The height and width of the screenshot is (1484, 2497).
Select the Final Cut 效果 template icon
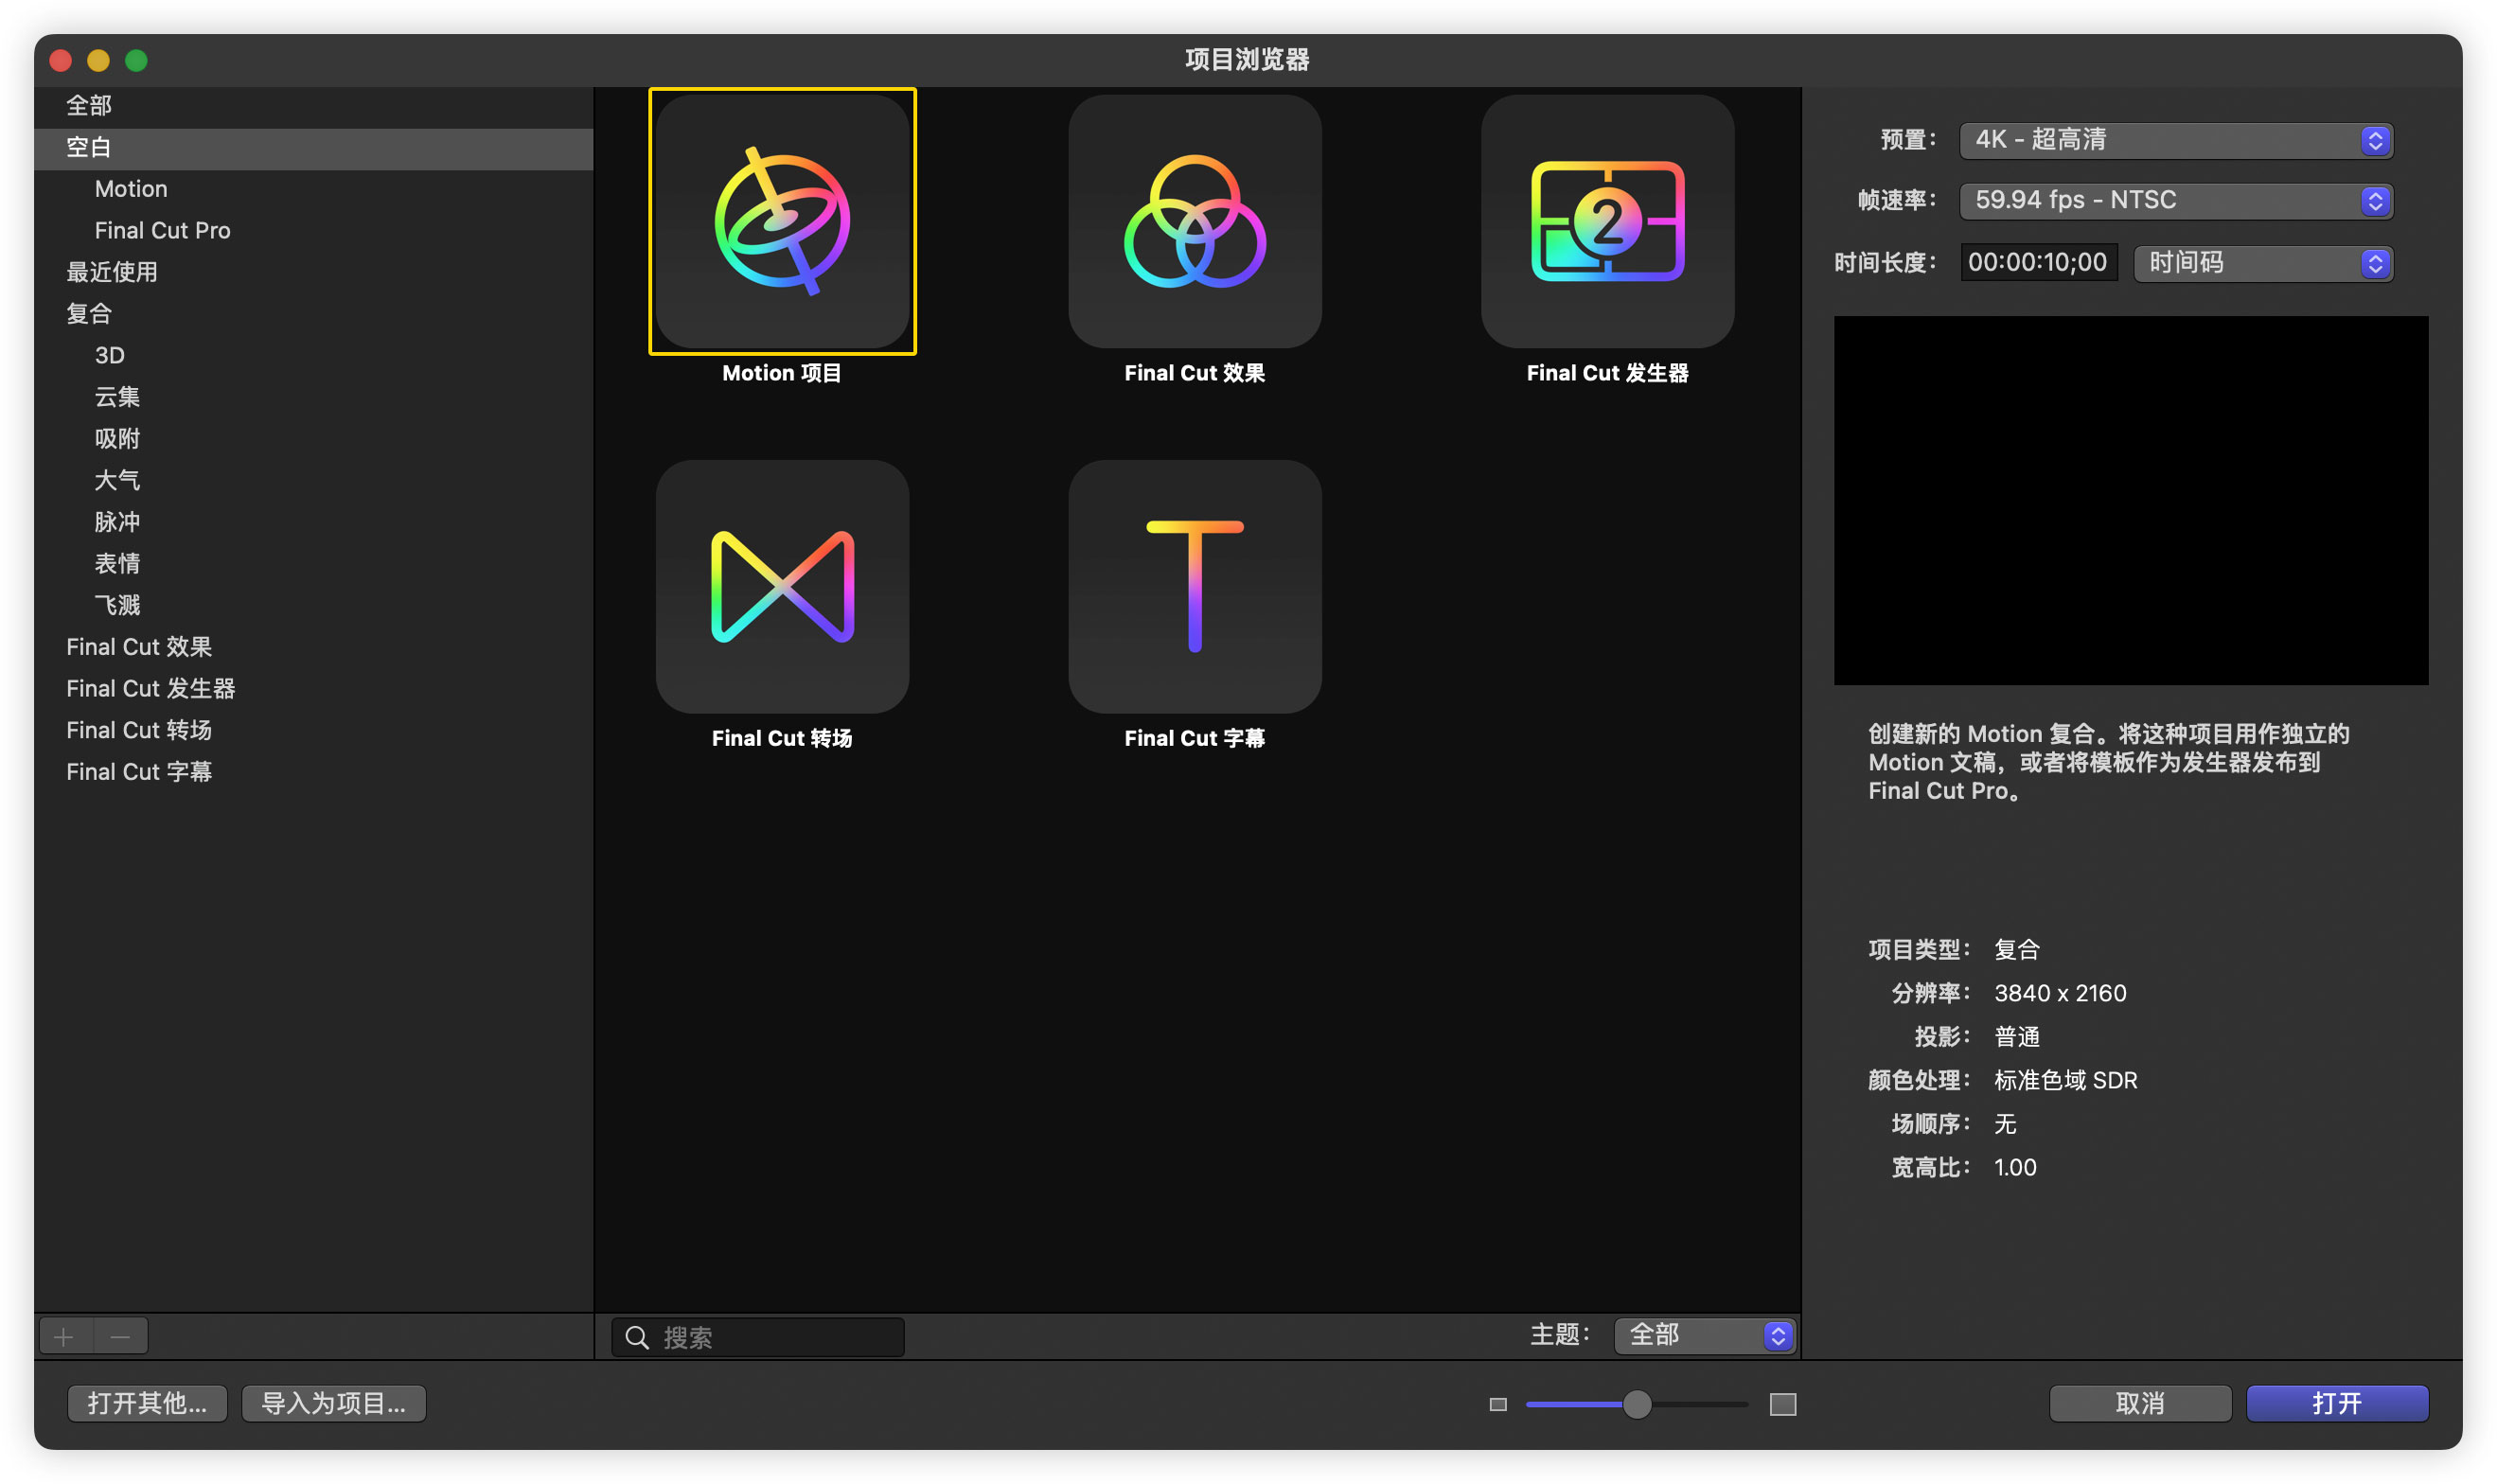(x=1194, y=221)
